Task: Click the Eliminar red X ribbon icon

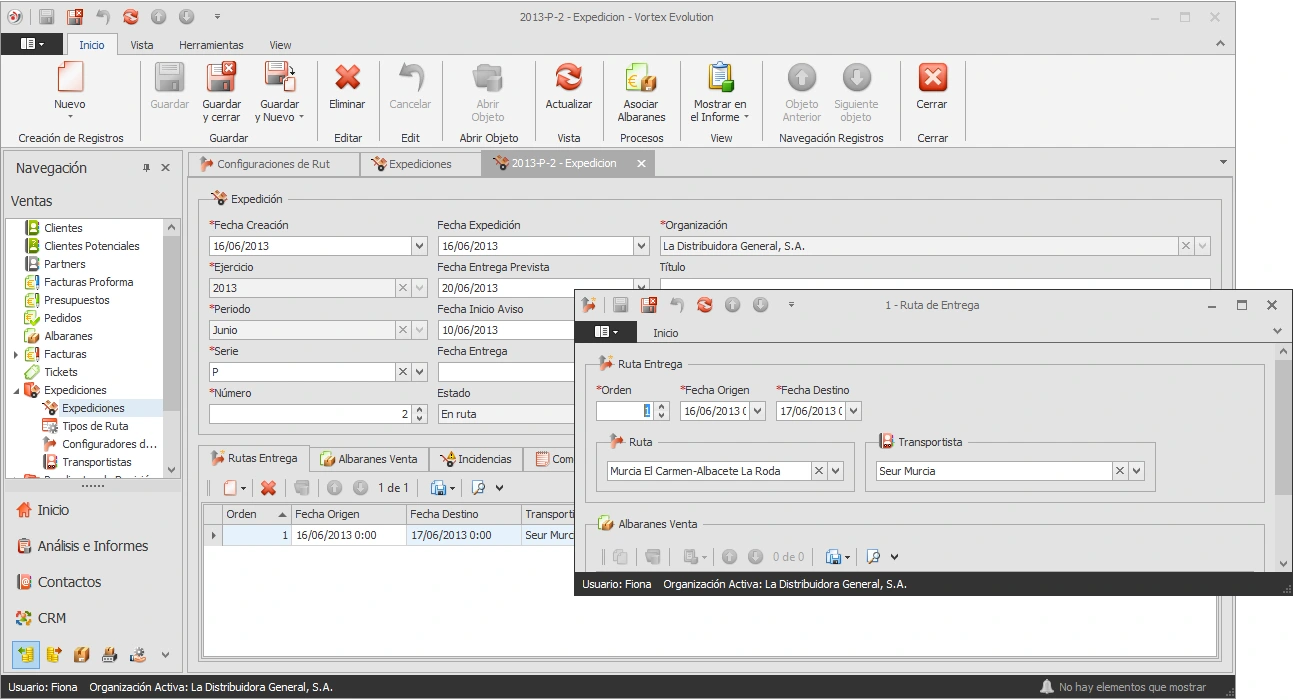Action: 347,78
